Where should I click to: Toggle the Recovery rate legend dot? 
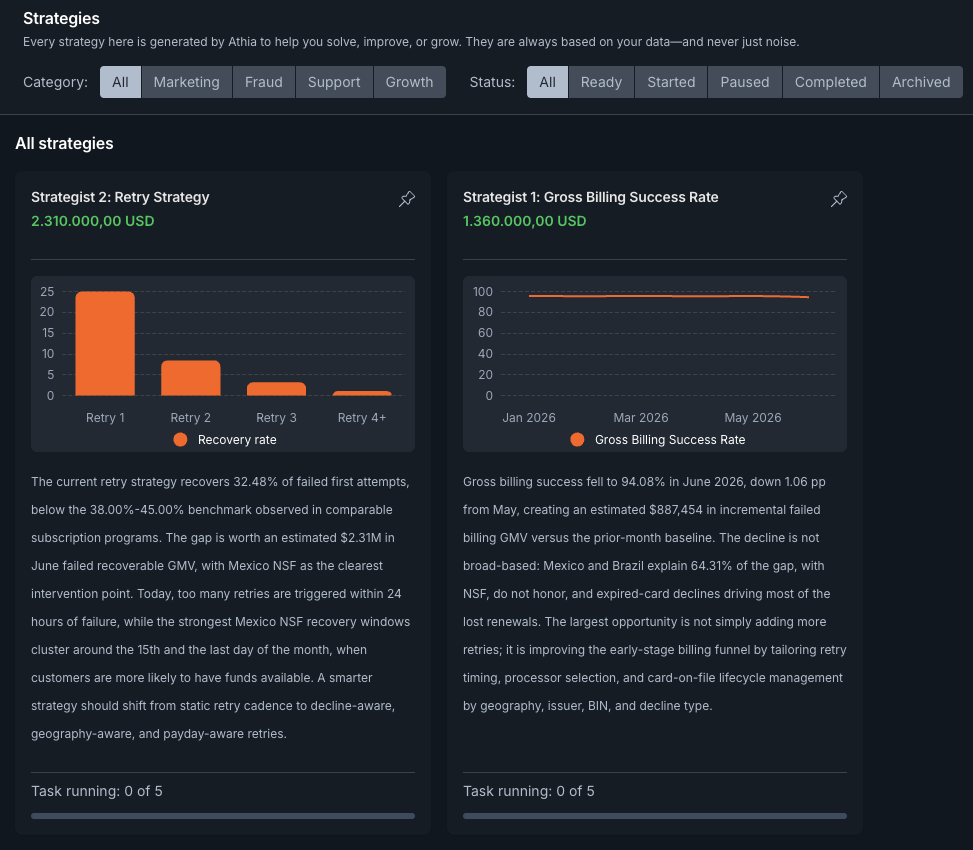[181, 439]
